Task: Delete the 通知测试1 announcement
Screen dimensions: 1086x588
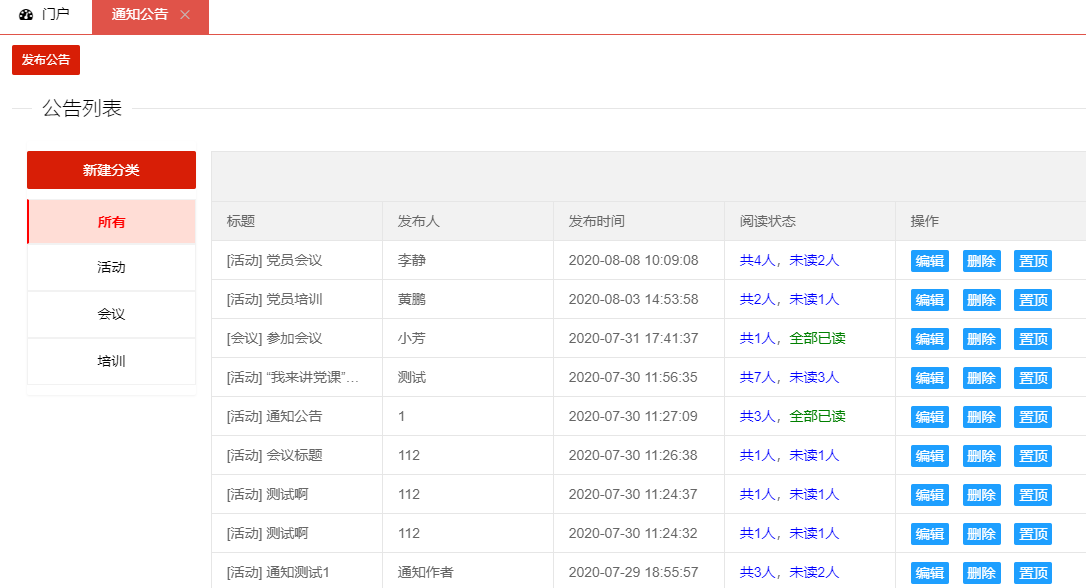Action: [x=981, y=573]
